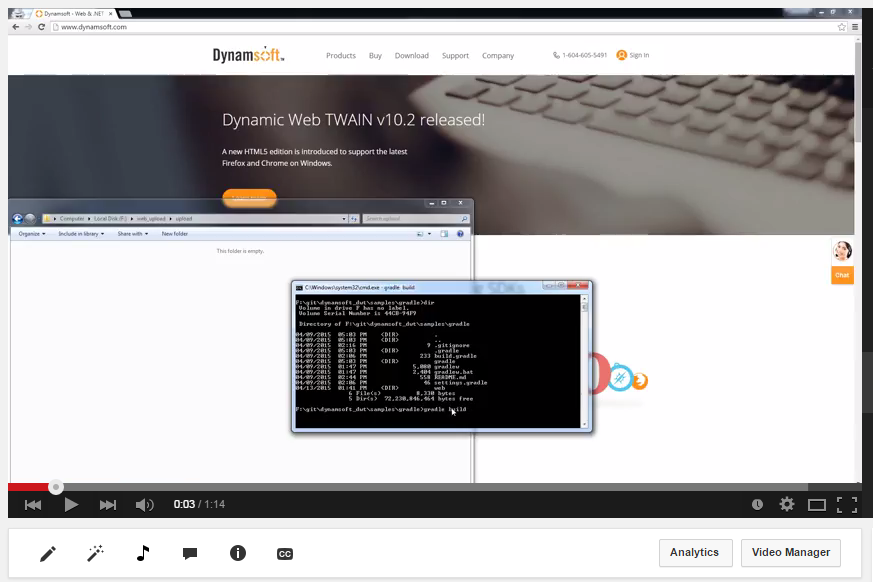Viewport: 873px width, 582px height.
Task: Mute the video with speaker icon
Action: point(145,505)
